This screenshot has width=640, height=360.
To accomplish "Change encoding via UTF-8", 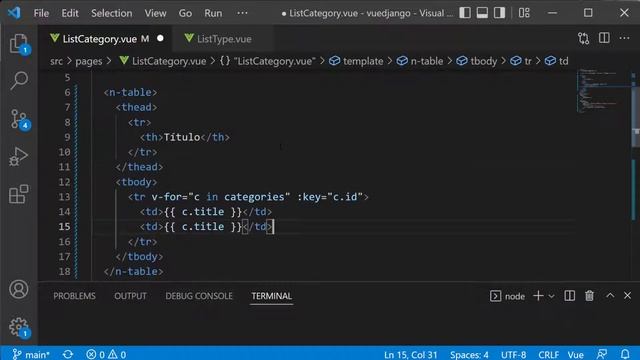I will click(513, 354).
